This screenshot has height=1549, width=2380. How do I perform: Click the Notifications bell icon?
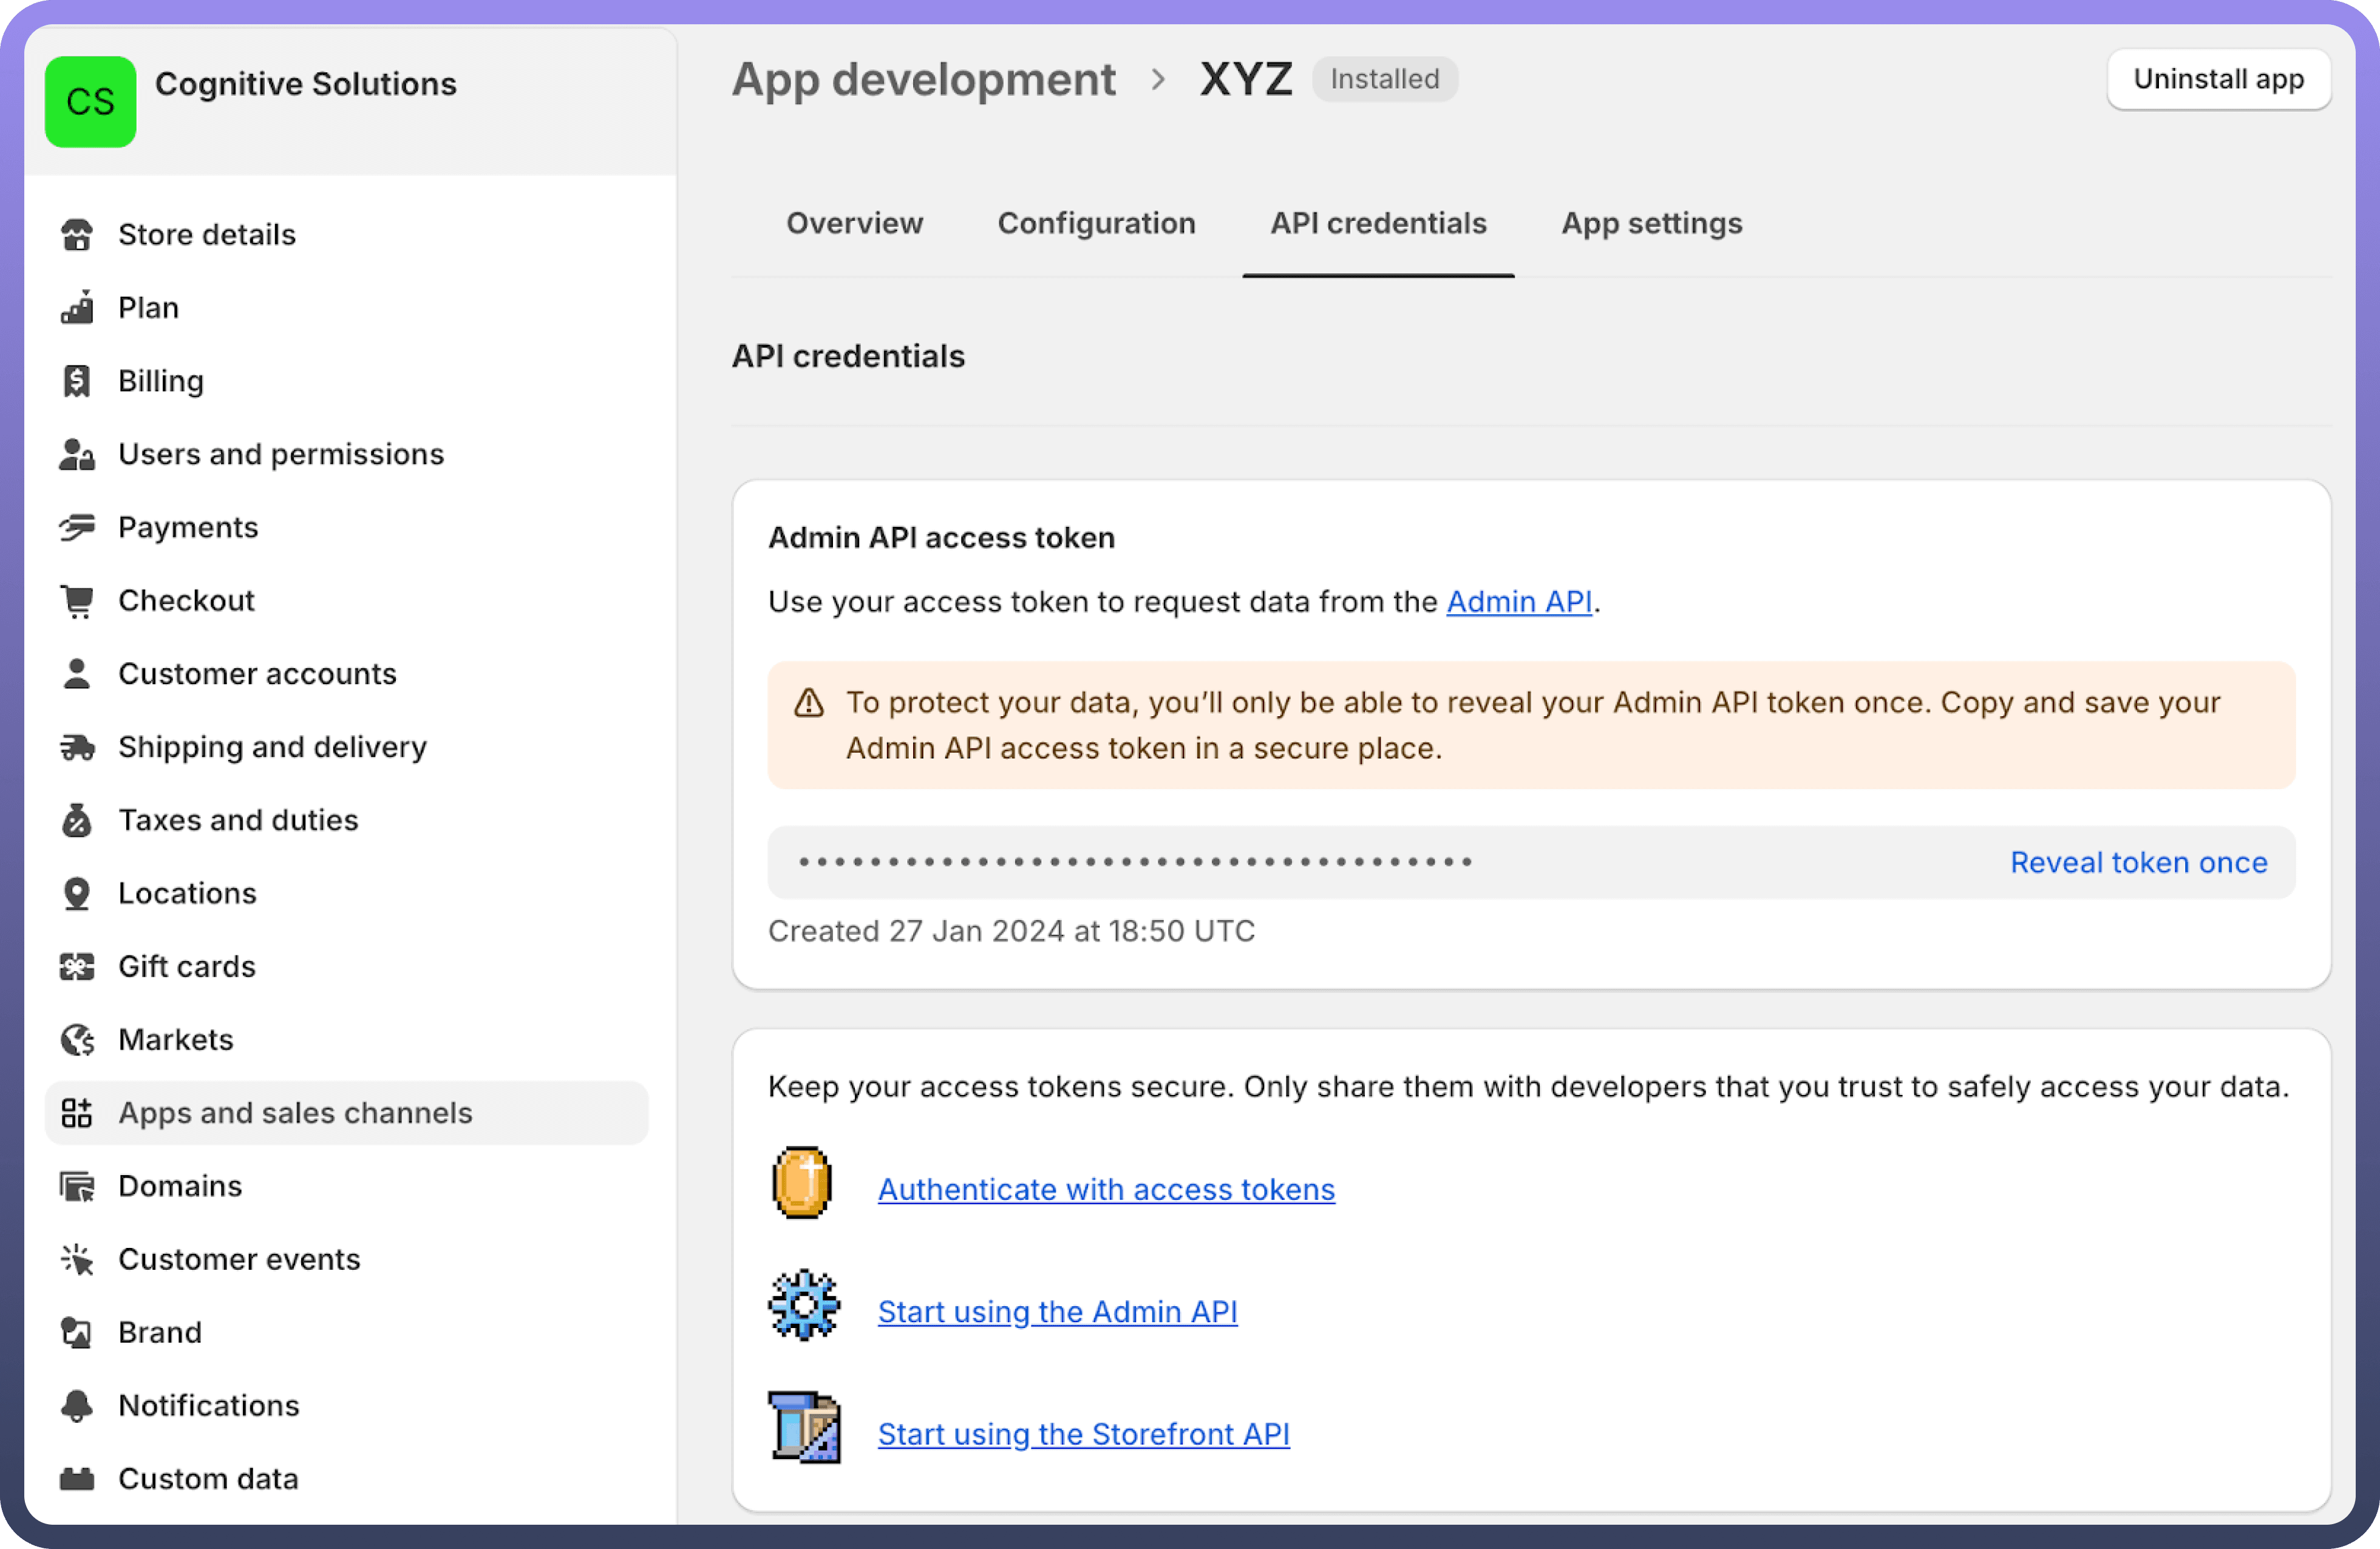point(77,1406)
